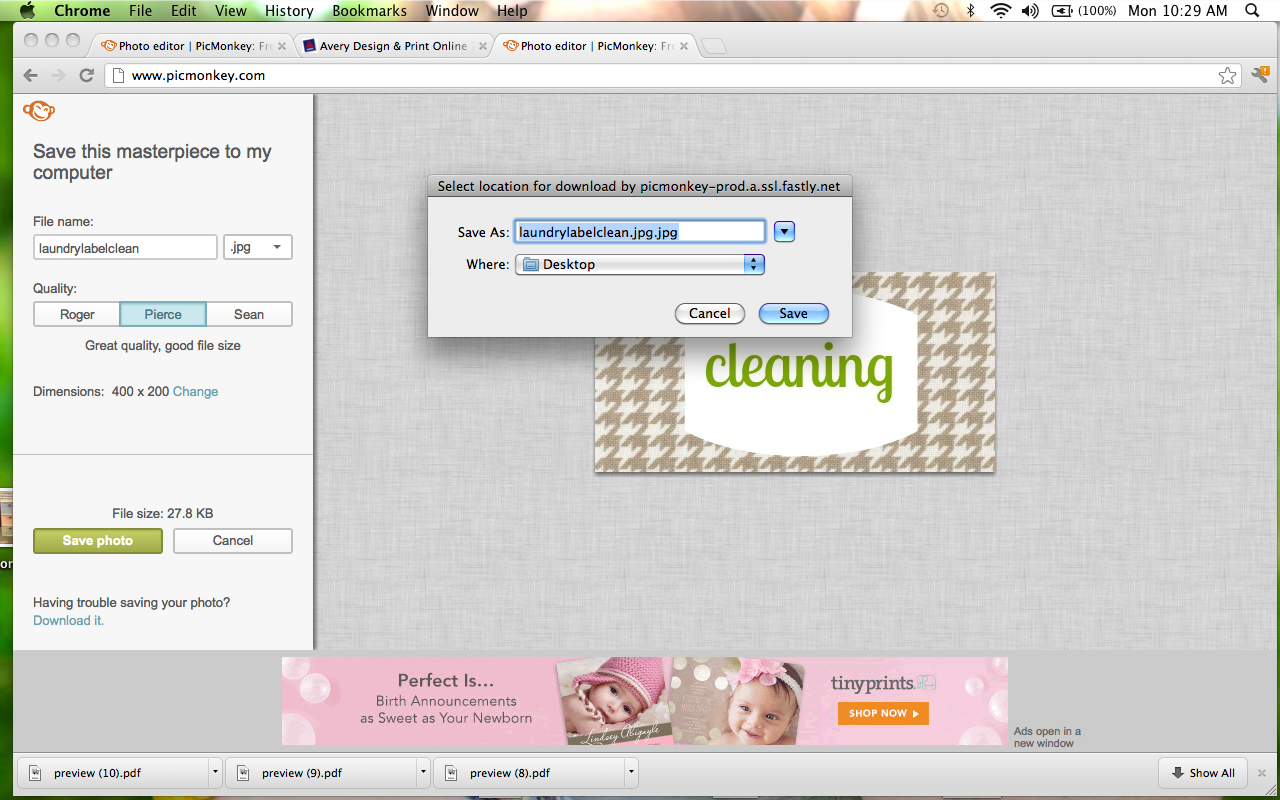This screenshot has width=1280, height=800.
Task: Click the volume icon in the menu bar
Action: click(x=1030, y=11)
